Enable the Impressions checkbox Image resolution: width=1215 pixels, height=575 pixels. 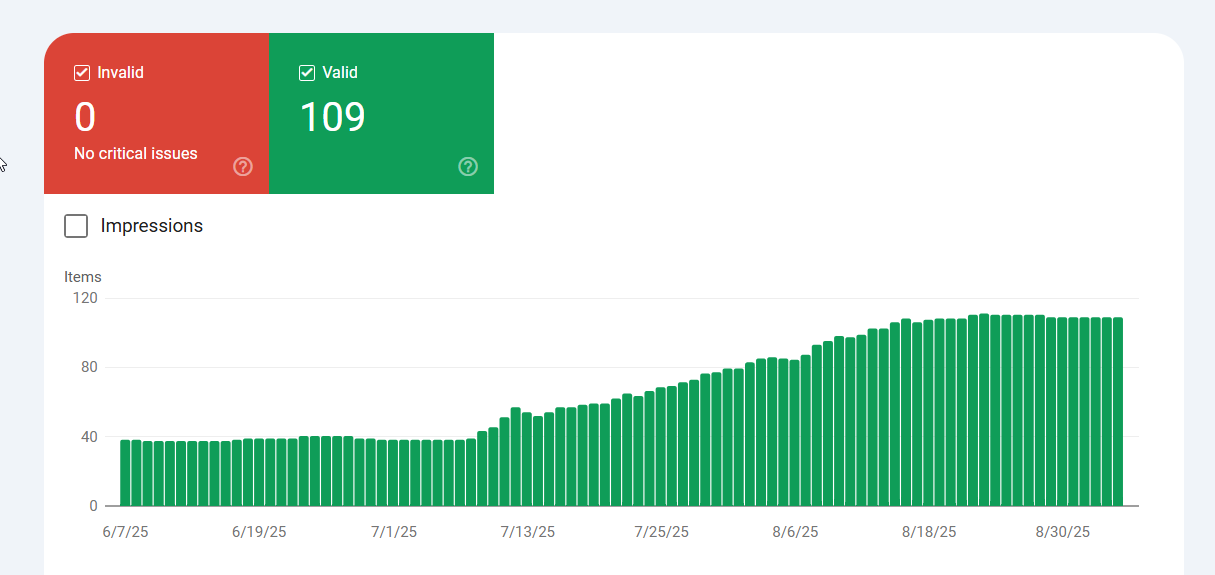pyautogui.click(x=76, y=226)
